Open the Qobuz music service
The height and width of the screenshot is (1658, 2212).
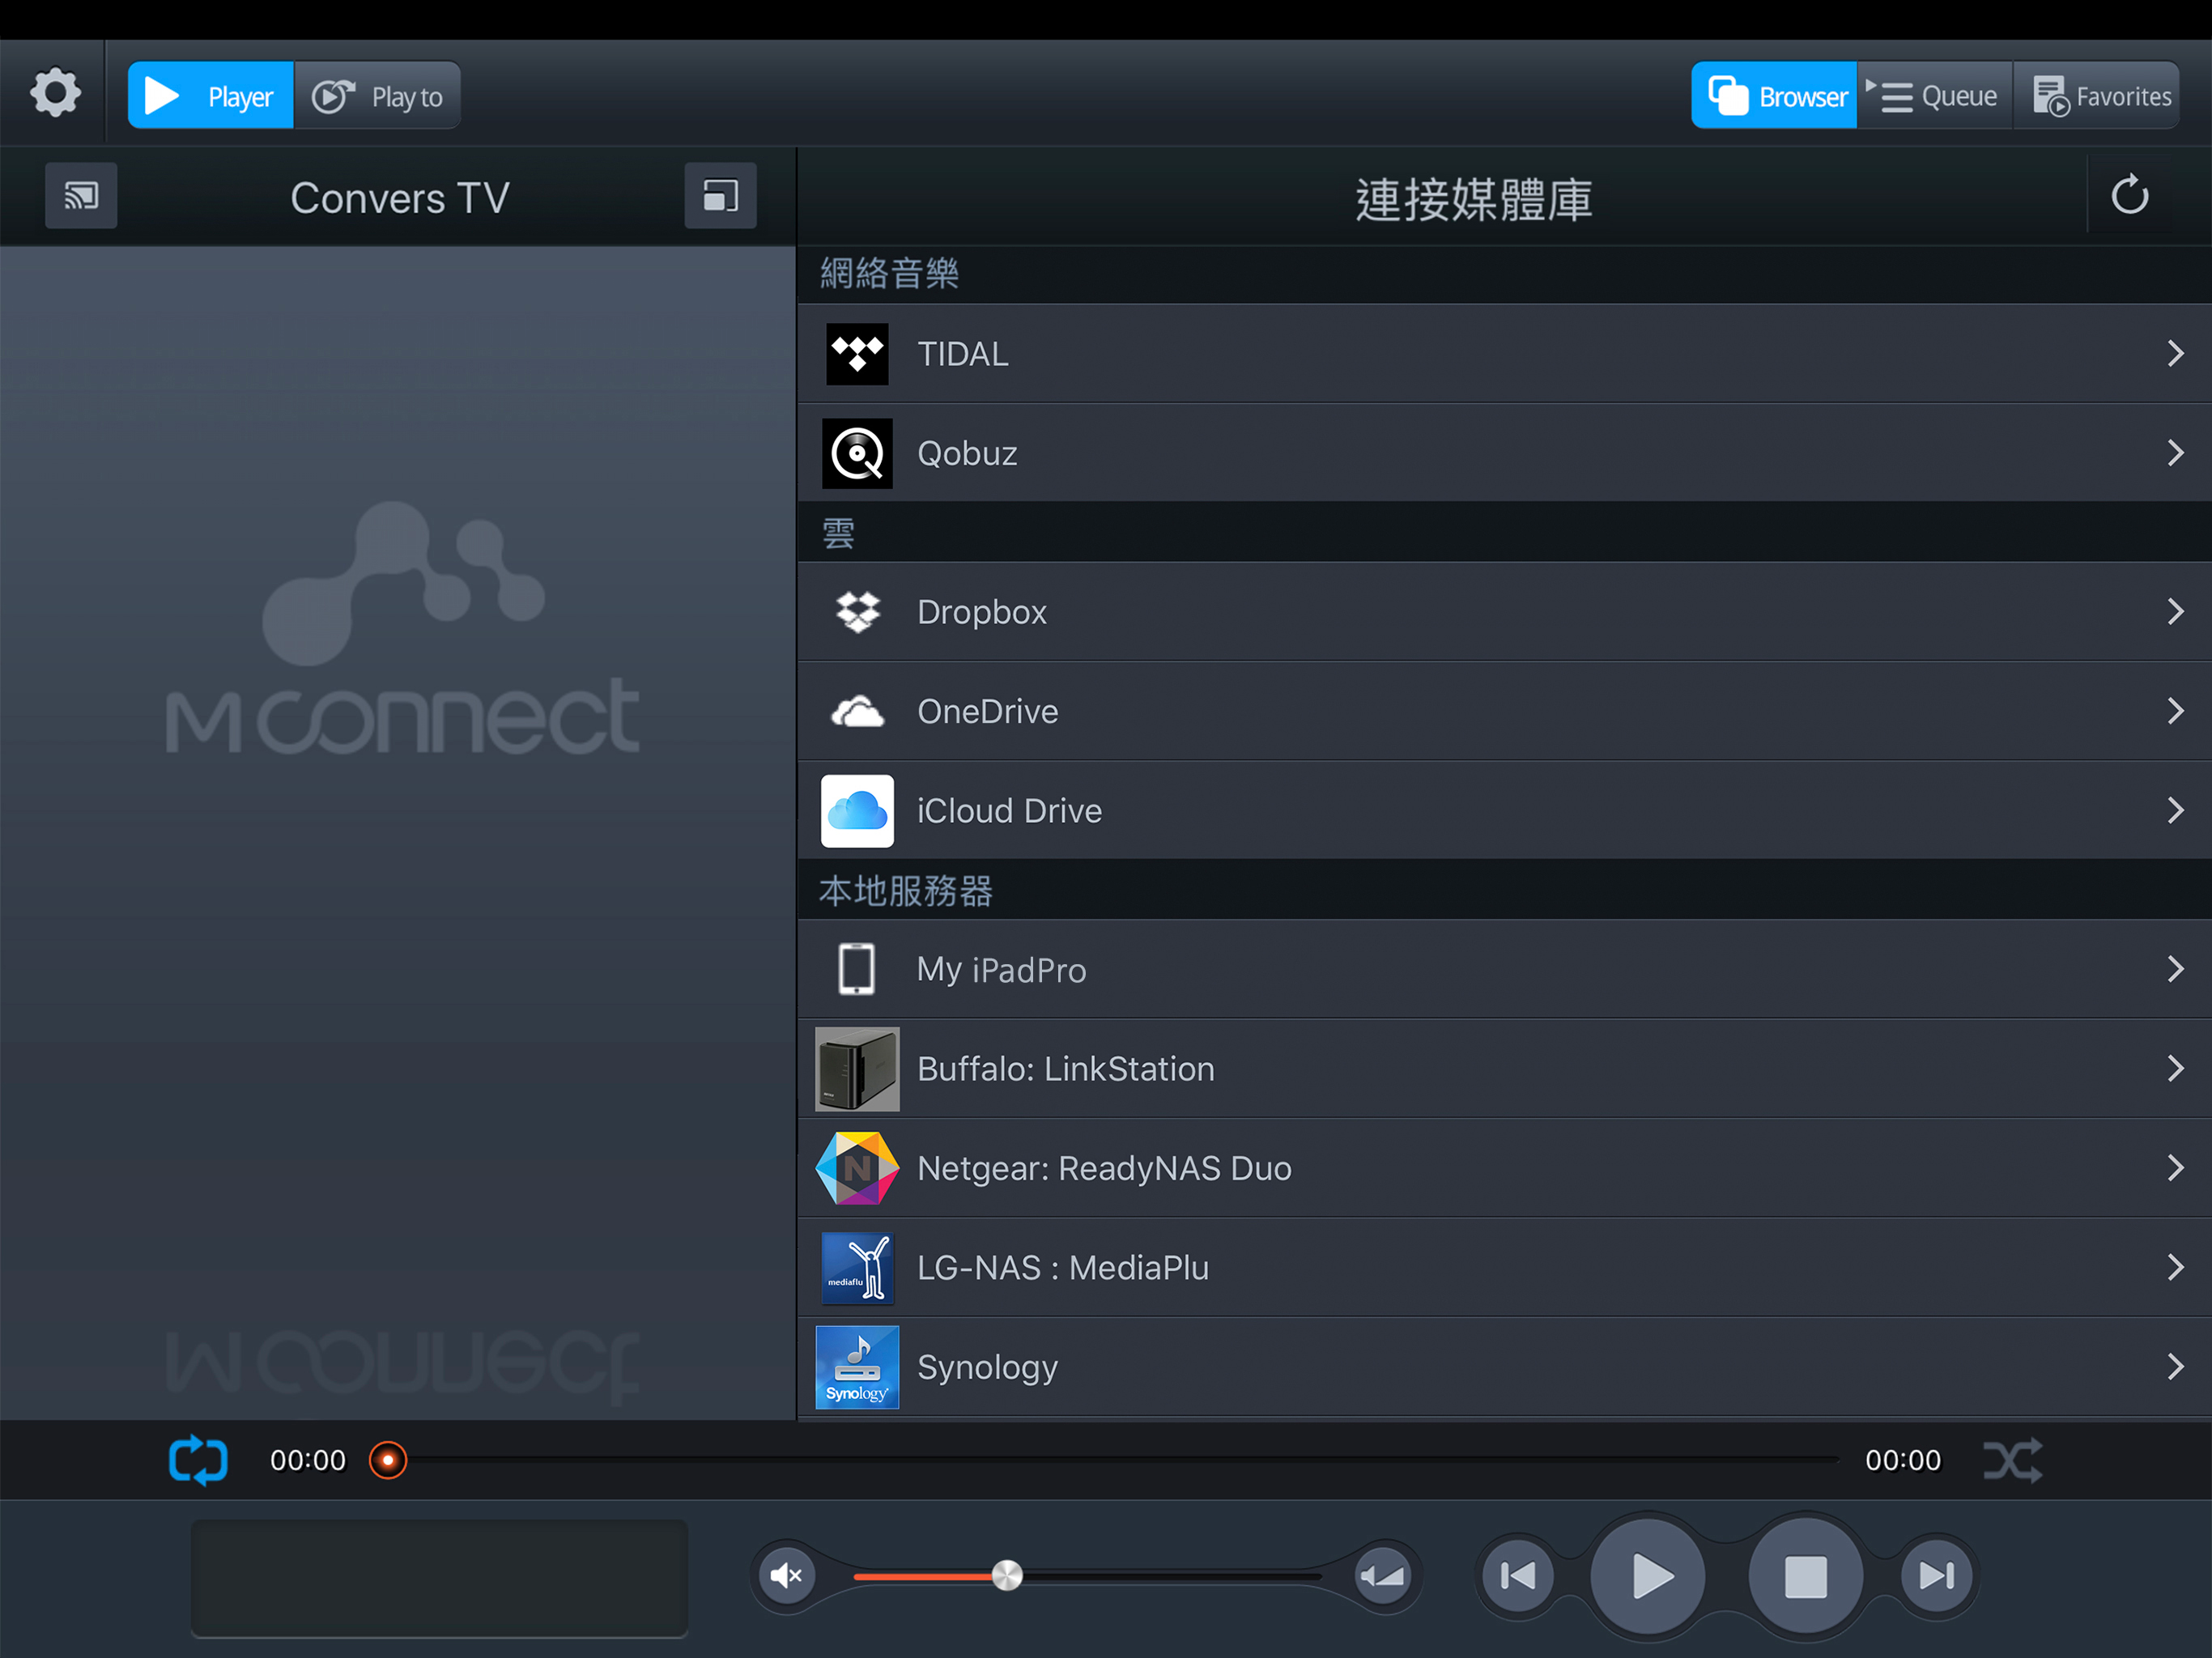point(967,454)
